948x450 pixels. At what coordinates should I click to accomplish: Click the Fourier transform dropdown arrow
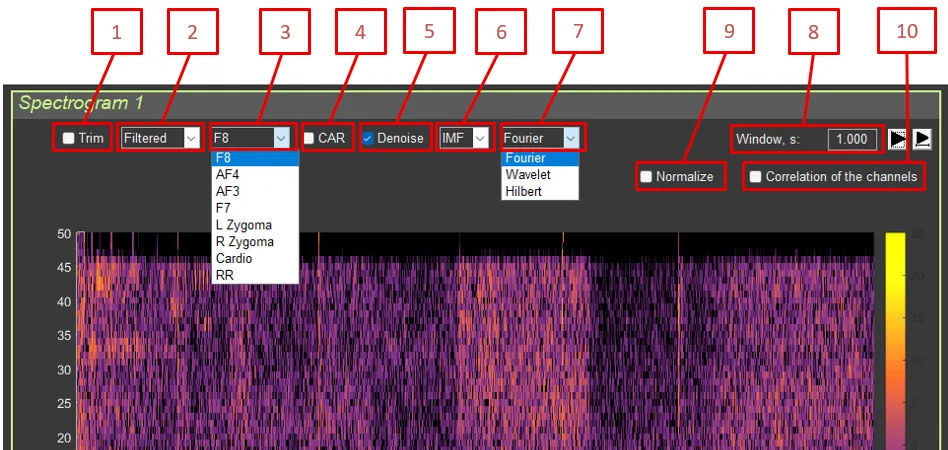pos(570,138)
